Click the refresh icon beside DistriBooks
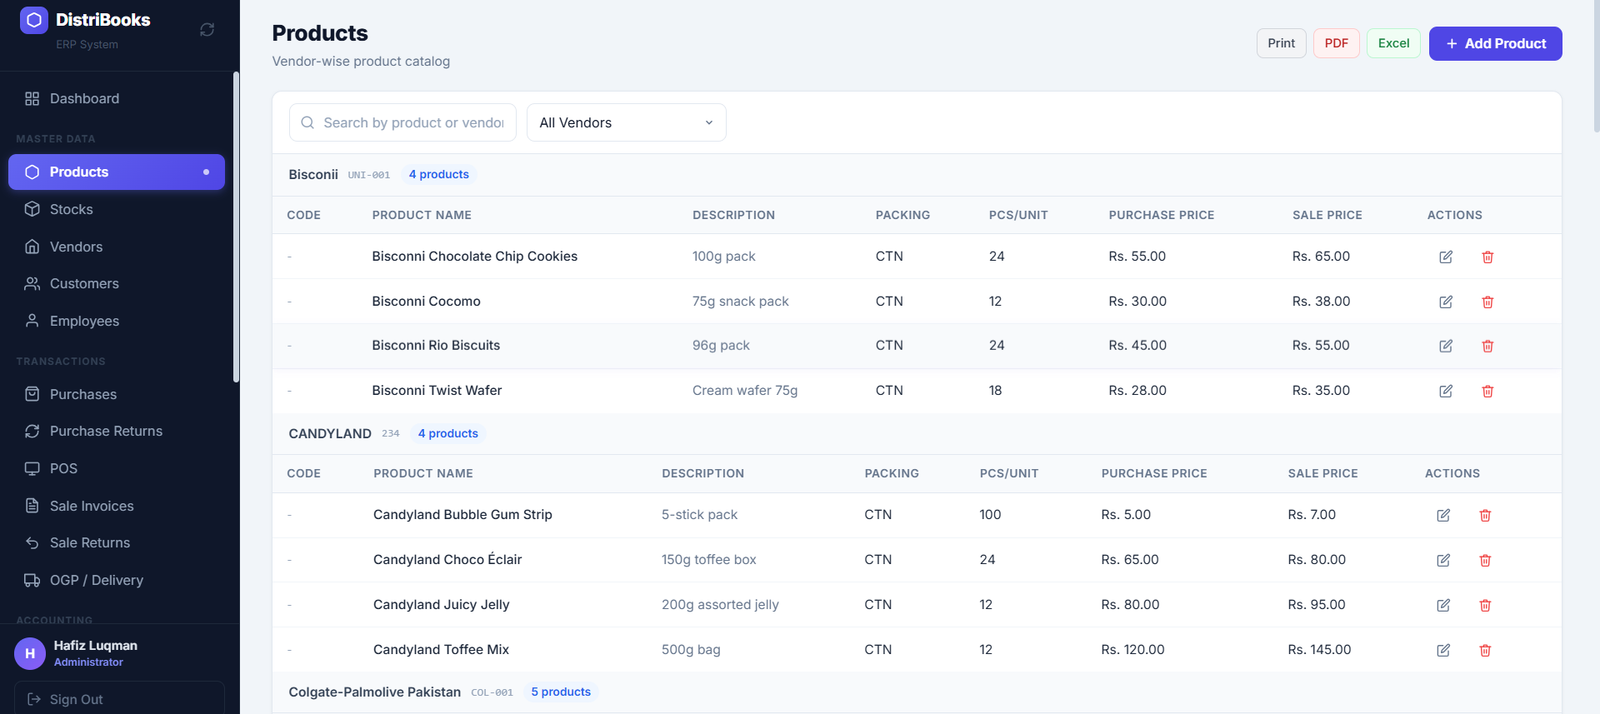This screenshot has width=1600, height=714. (207, 30)
